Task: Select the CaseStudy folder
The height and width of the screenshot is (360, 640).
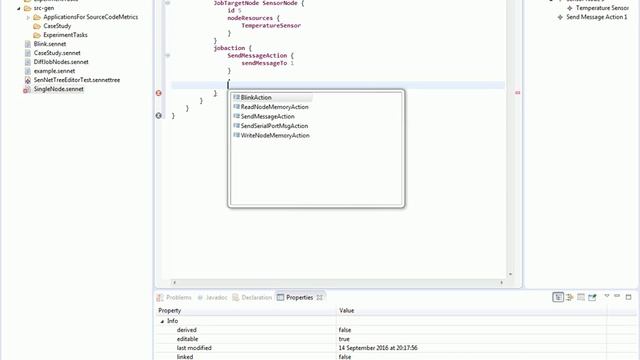Action: click(57, 26)
